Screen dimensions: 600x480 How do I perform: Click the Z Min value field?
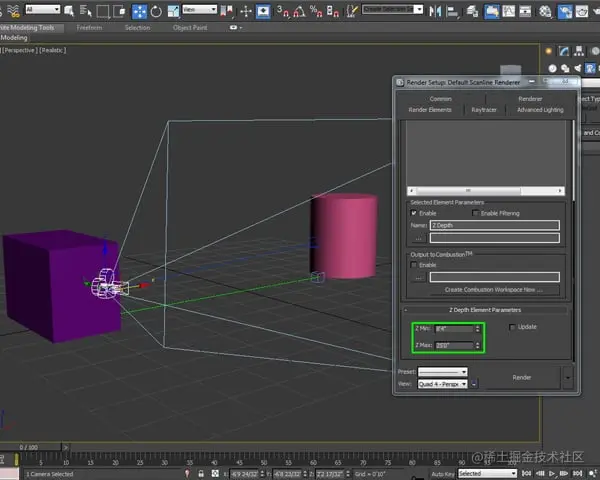coord(455,329)
